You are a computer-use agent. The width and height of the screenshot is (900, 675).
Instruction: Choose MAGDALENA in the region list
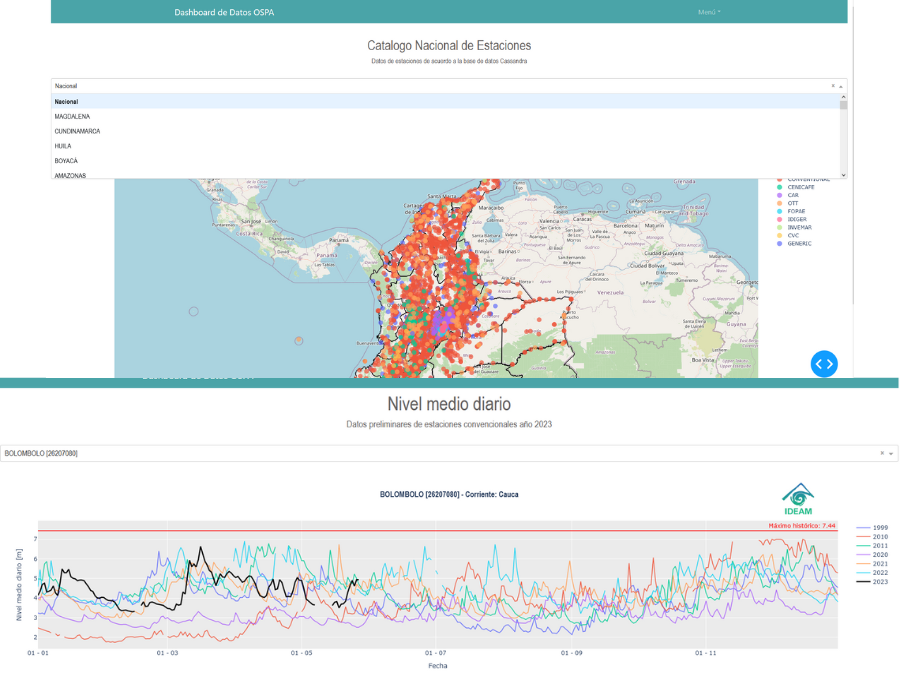pos(73,116)
